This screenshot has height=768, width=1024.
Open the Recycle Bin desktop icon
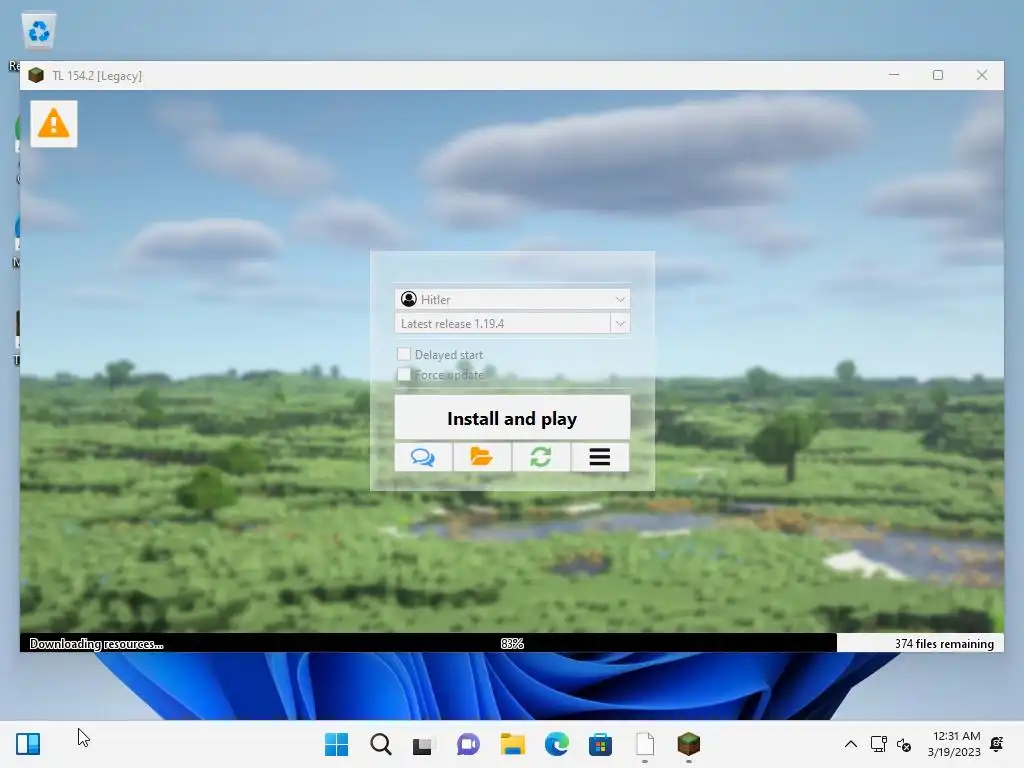39,31
